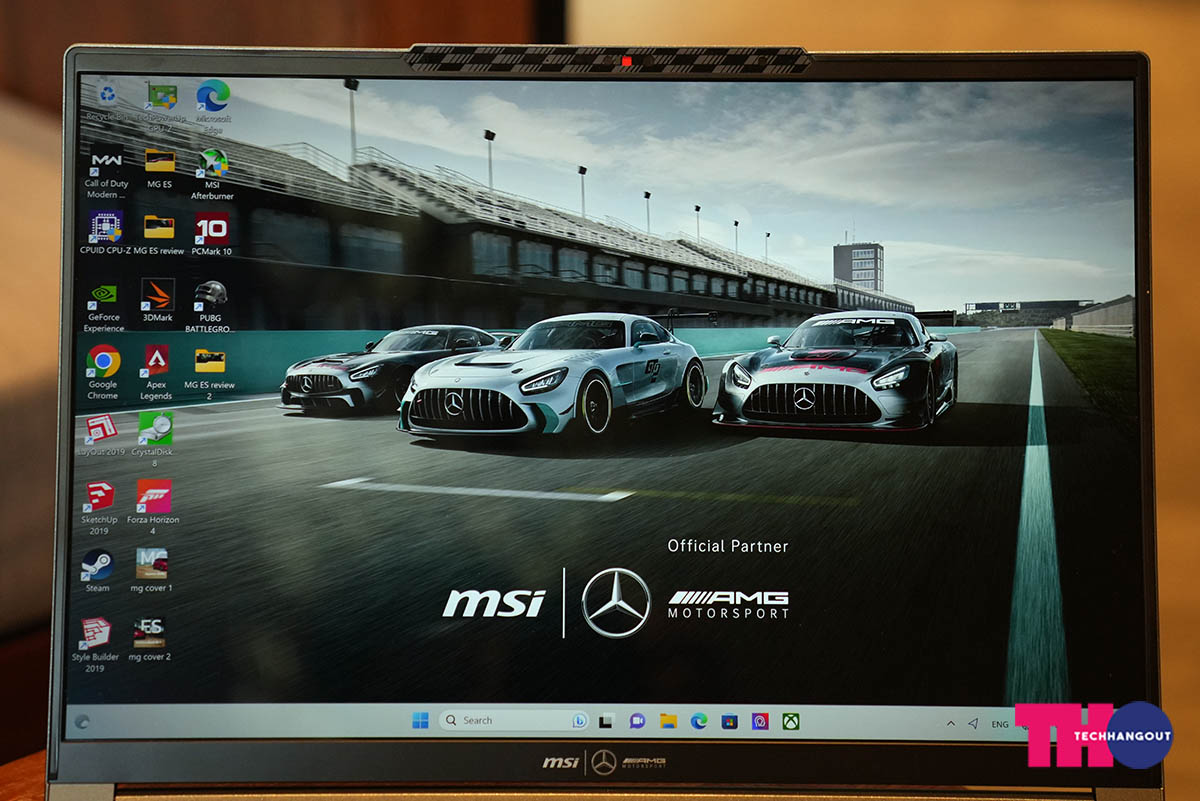Open the purple Chat taskbar icon
The height and width of the screenshot is (801, 1200).
(637, 720)
